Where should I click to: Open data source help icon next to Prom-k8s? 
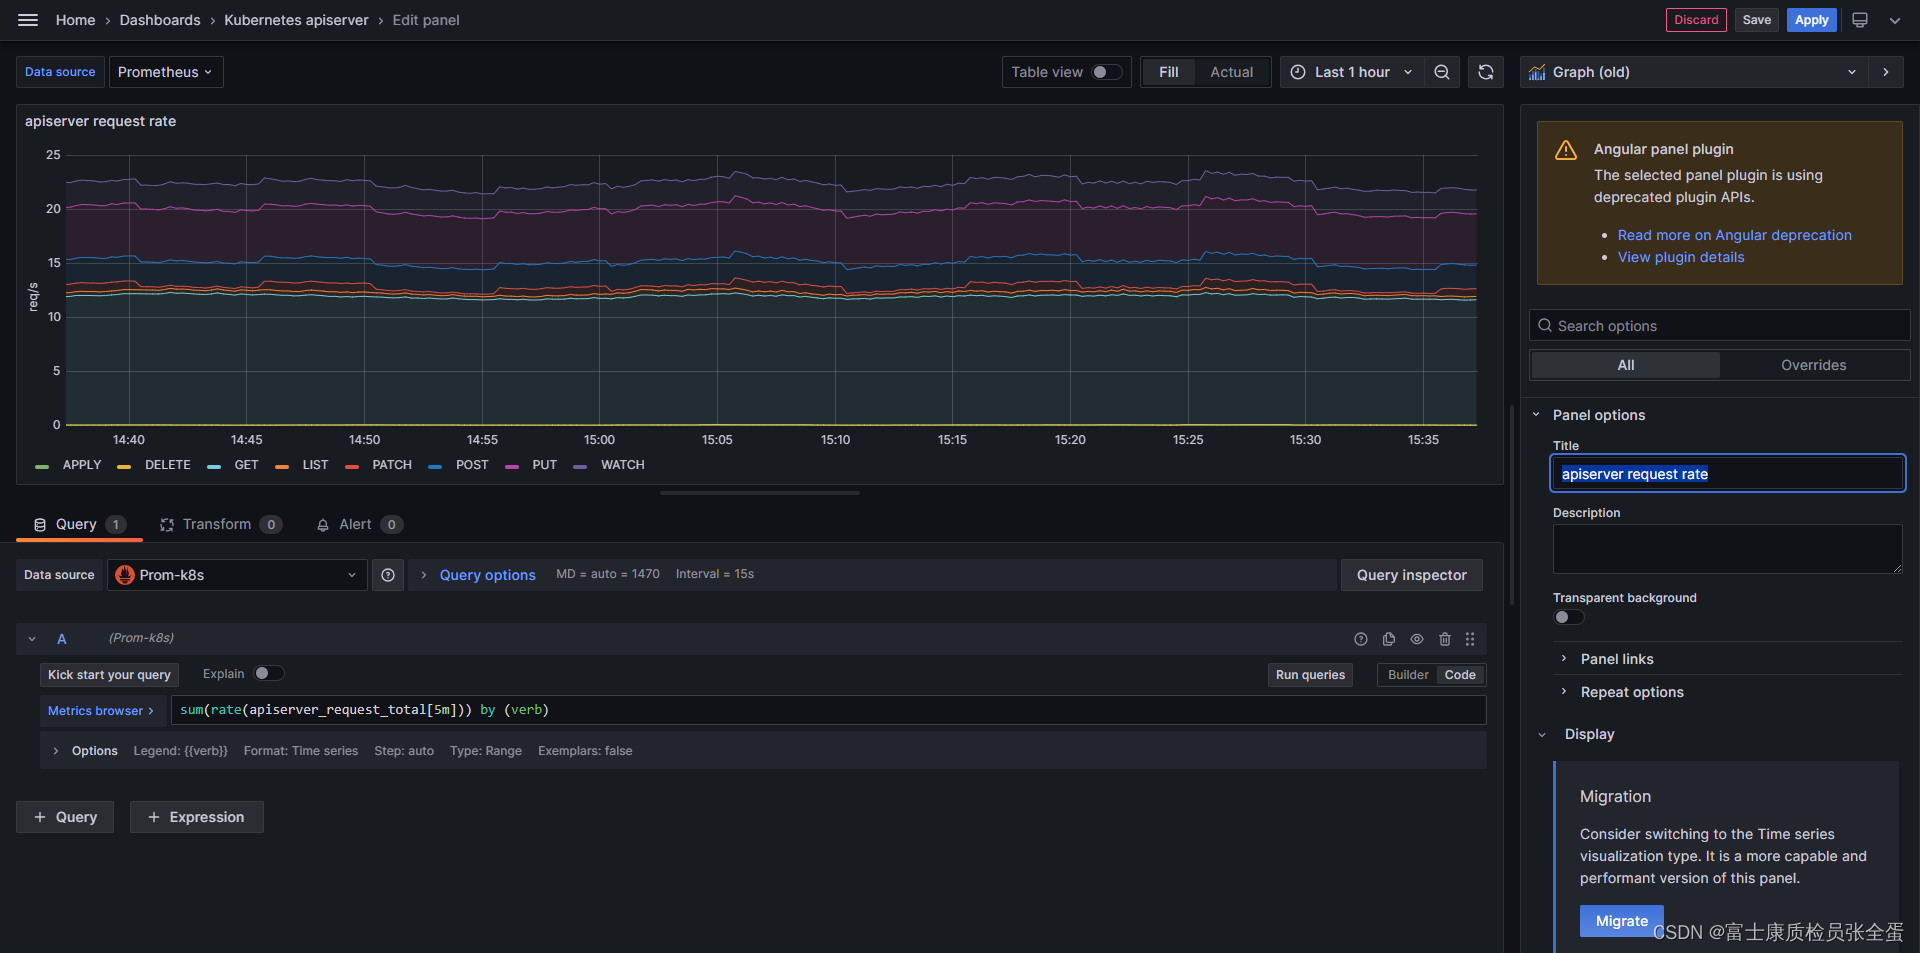[x=388, y=575]
